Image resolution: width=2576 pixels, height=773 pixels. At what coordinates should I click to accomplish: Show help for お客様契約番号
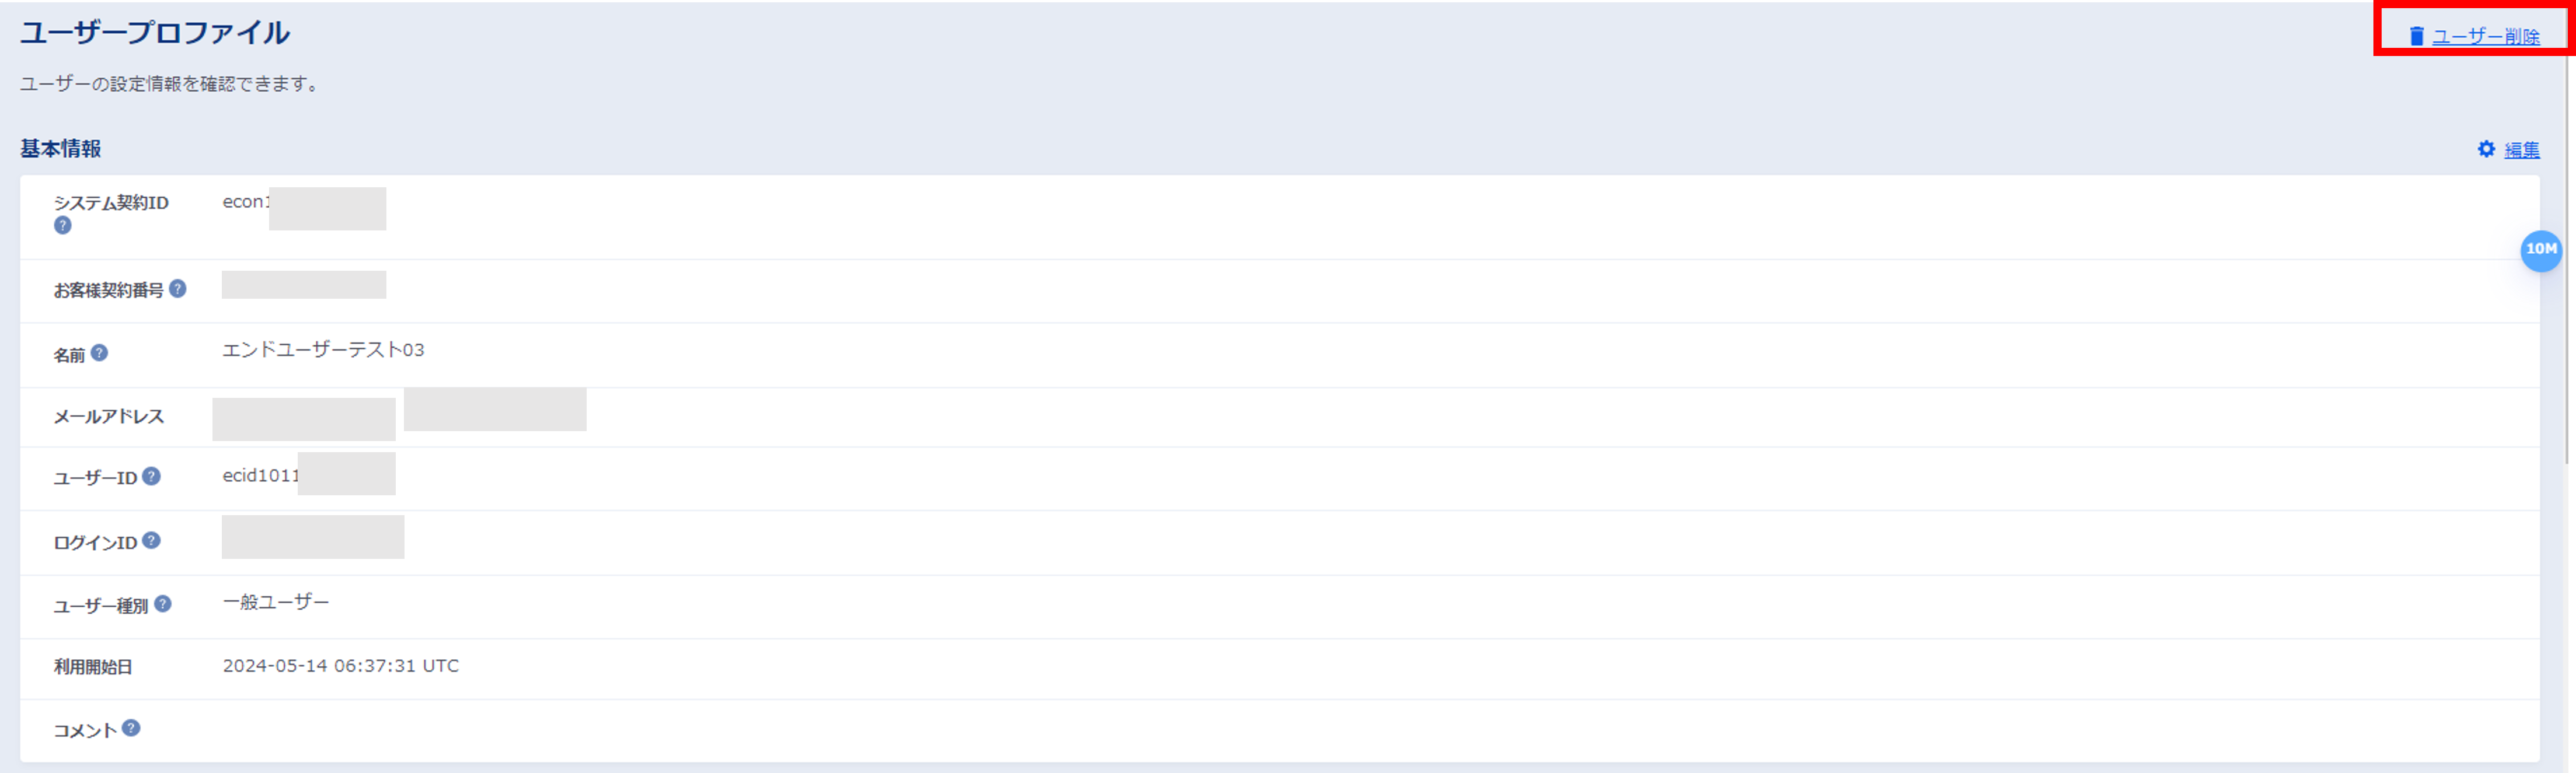[x=178, y=289]
